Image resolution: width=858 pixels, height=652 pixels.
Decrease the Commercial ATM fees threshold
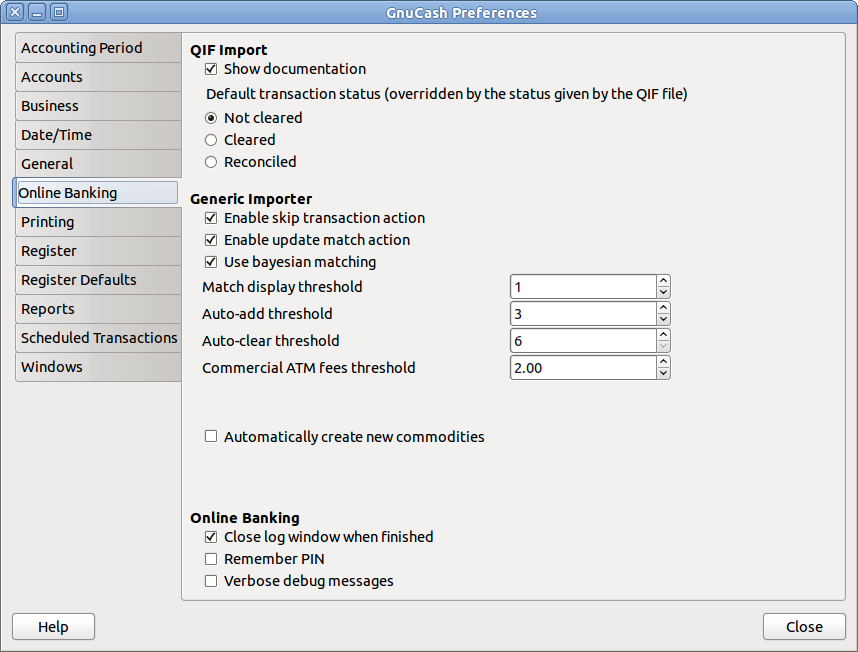pos(663,374)
